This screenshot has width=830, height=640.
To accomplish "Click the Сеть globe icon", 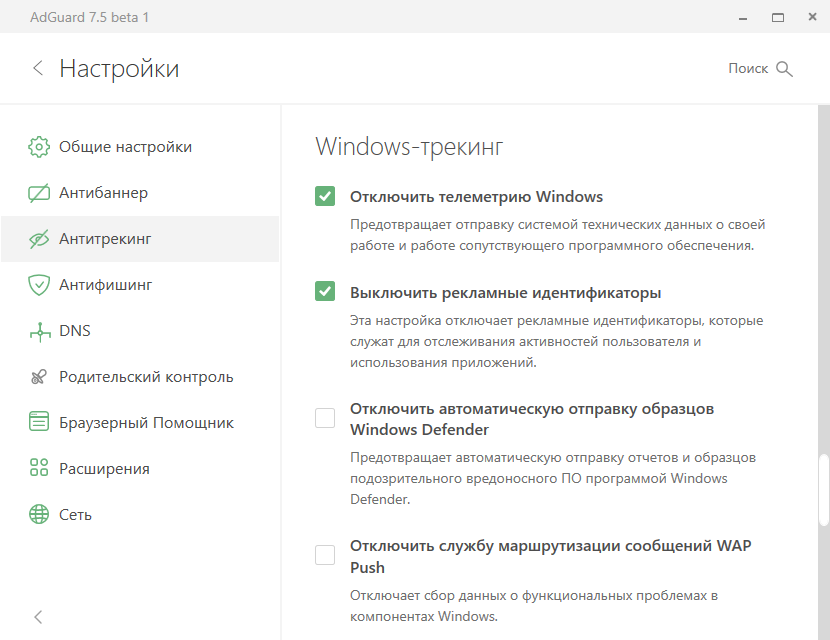I will (x=39, y=514).
